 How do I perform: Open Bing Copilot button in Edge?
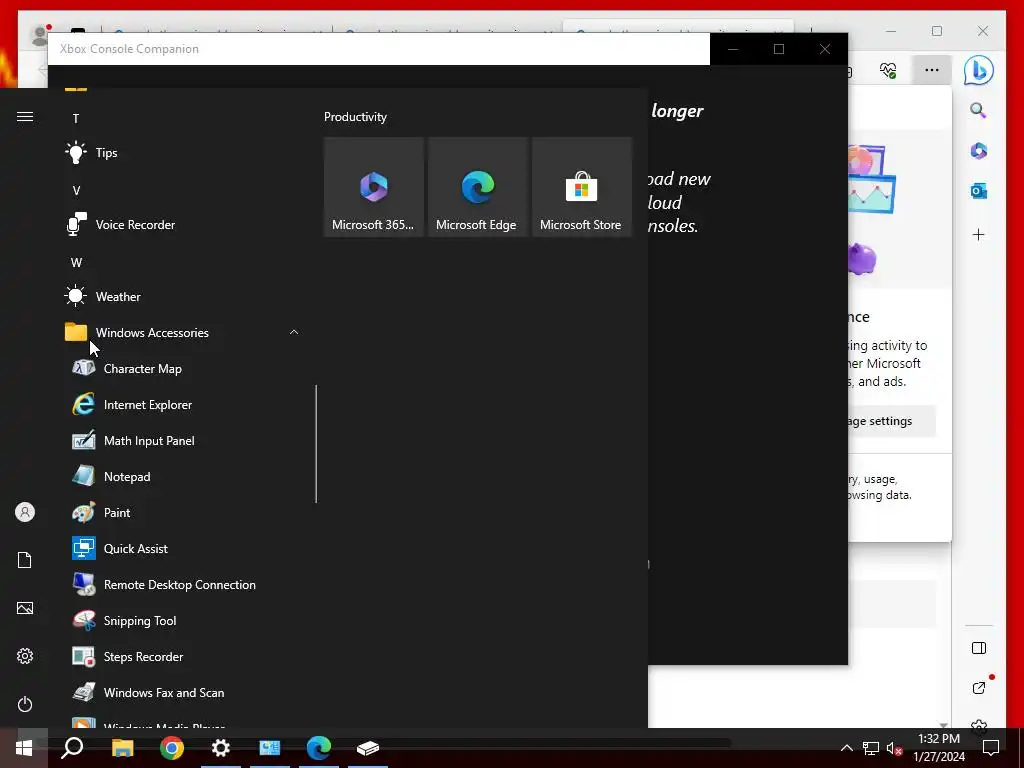coord(978,70)
